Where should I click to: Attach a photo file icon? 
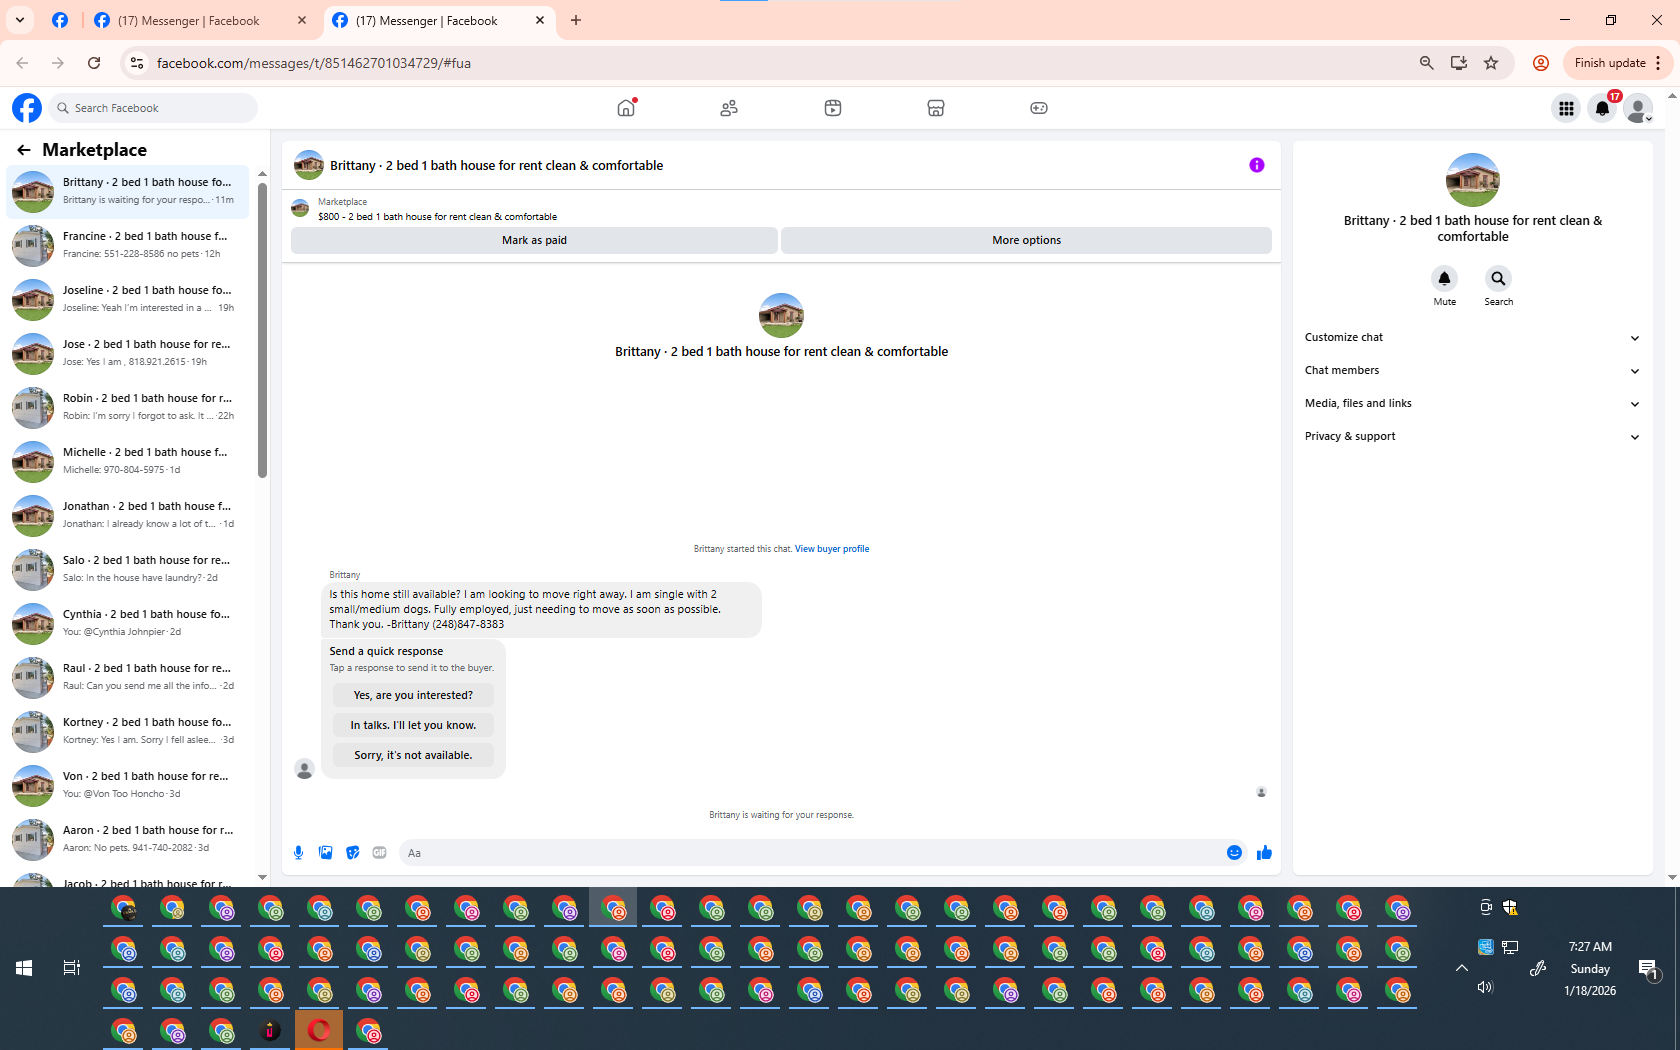tap(325, 853)
